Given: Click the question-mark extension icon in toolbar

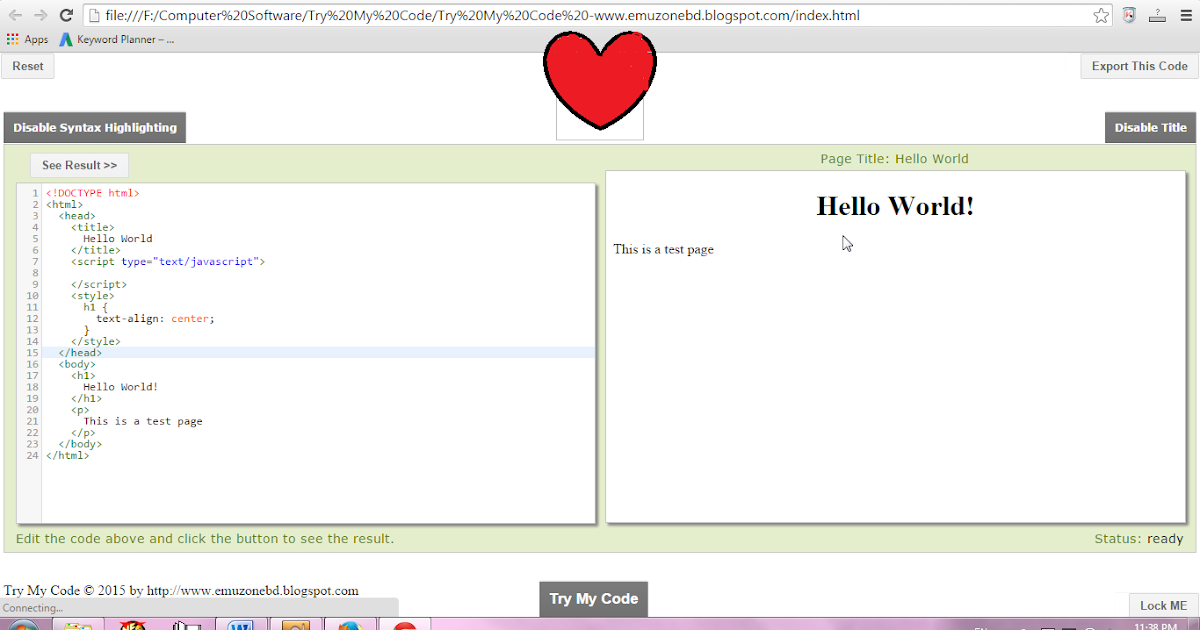Looking at the screenshot, I should 1158,16.
